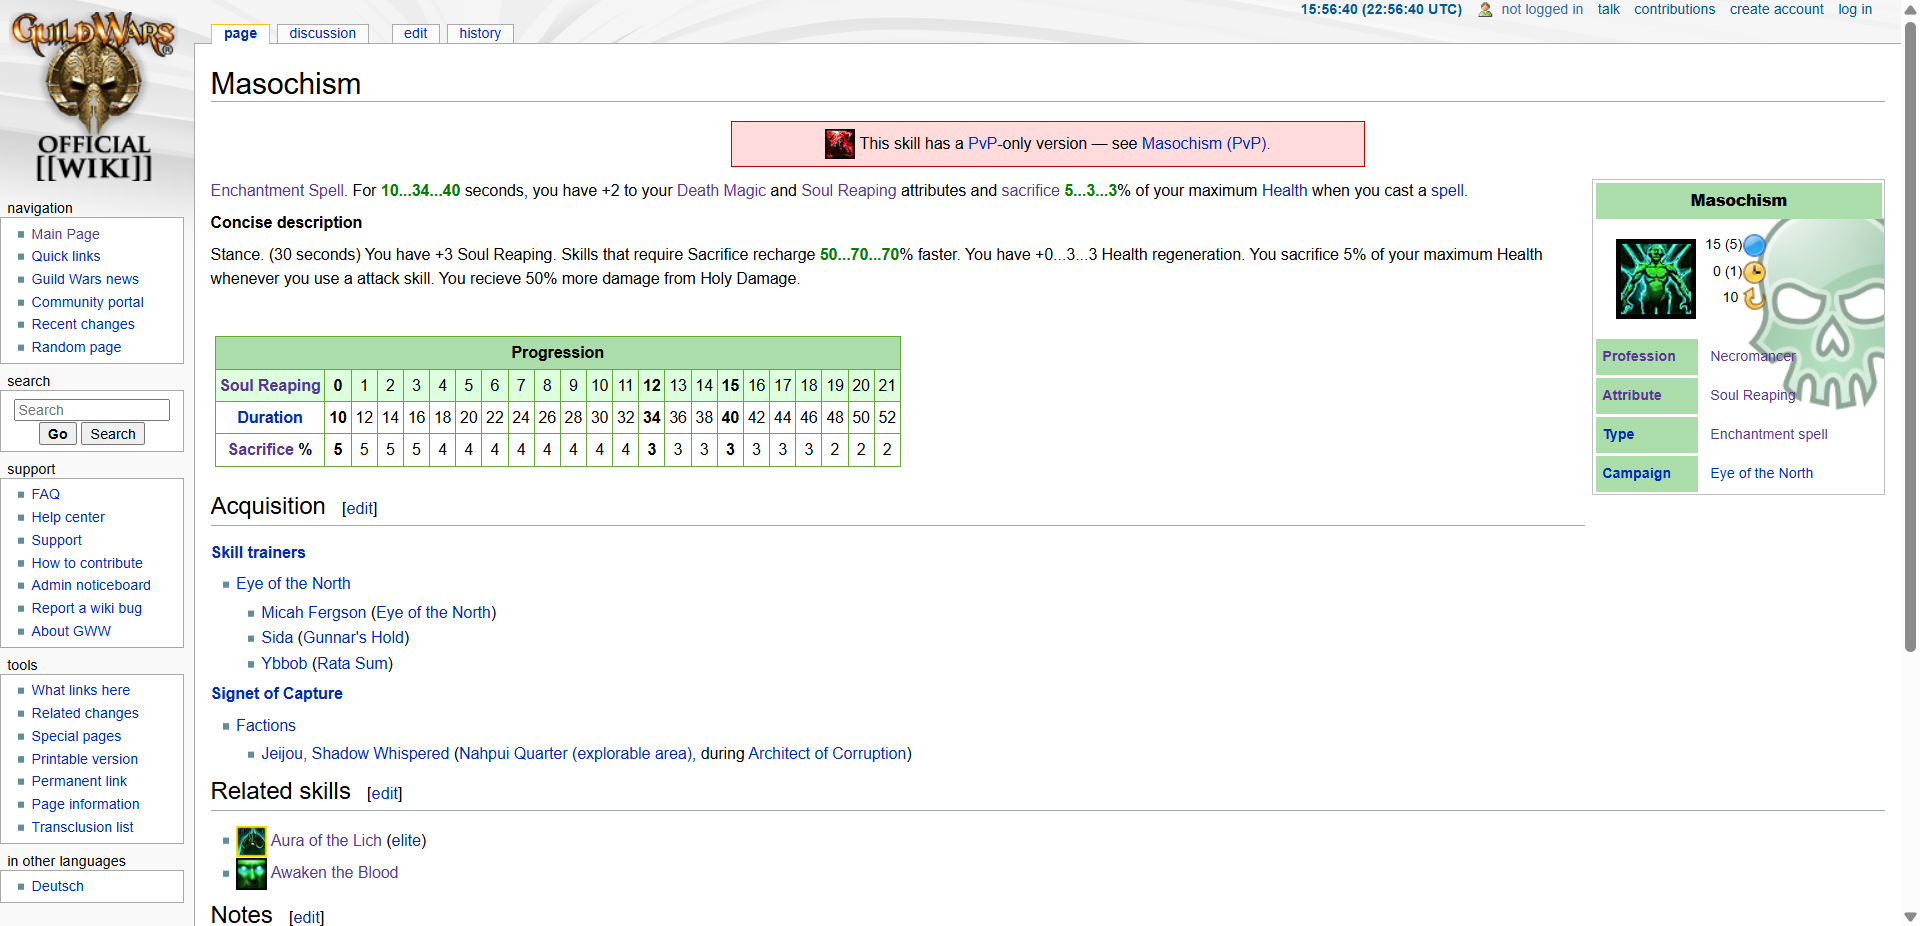The image size is (1920, 926).
Task: Click the Go button
Action: click(x=58, y=434)
